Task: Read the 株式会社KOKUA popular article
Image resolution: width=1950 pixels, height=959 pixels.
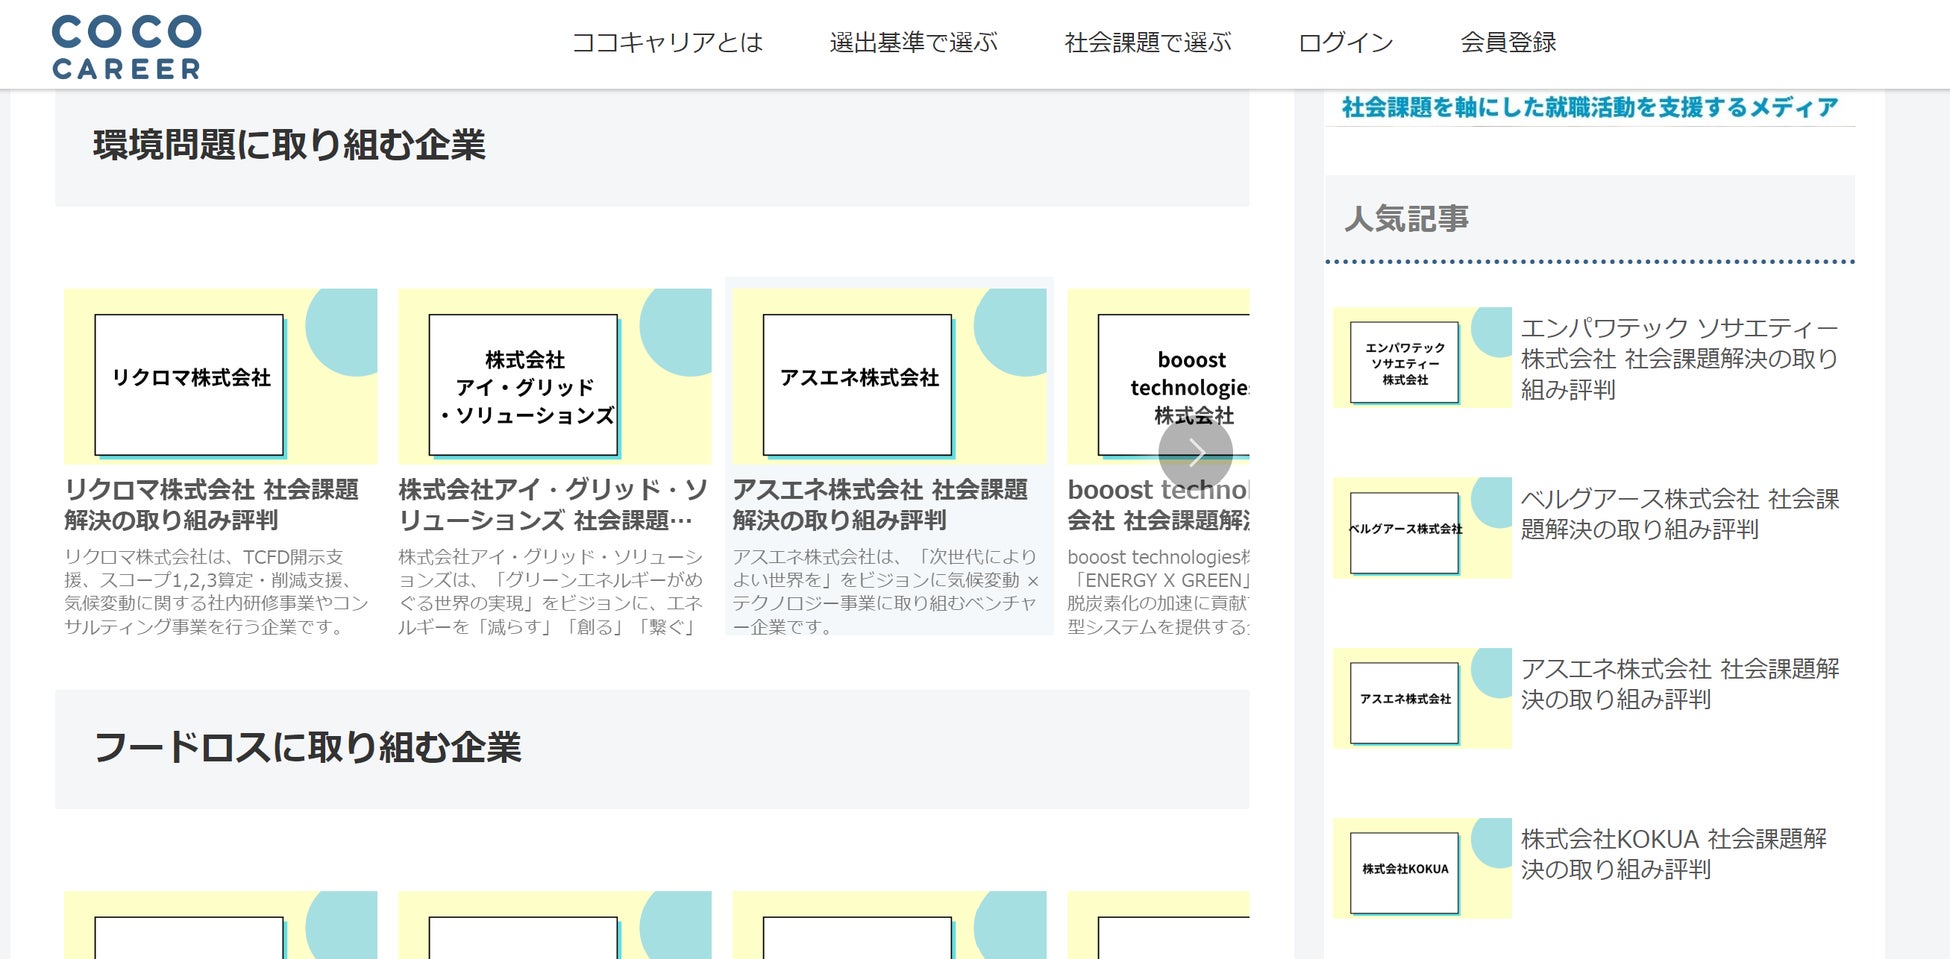Action: point(1674,854)
